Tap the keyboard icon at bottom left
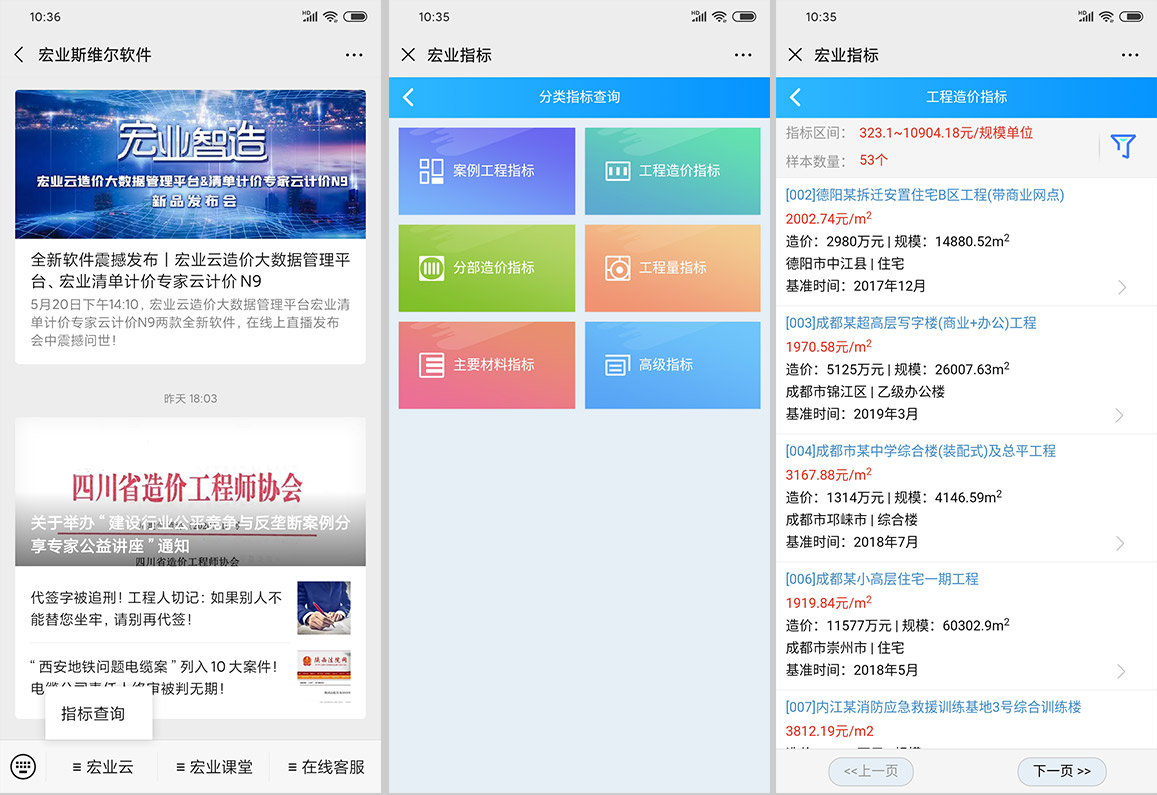 tap(23, 766)
